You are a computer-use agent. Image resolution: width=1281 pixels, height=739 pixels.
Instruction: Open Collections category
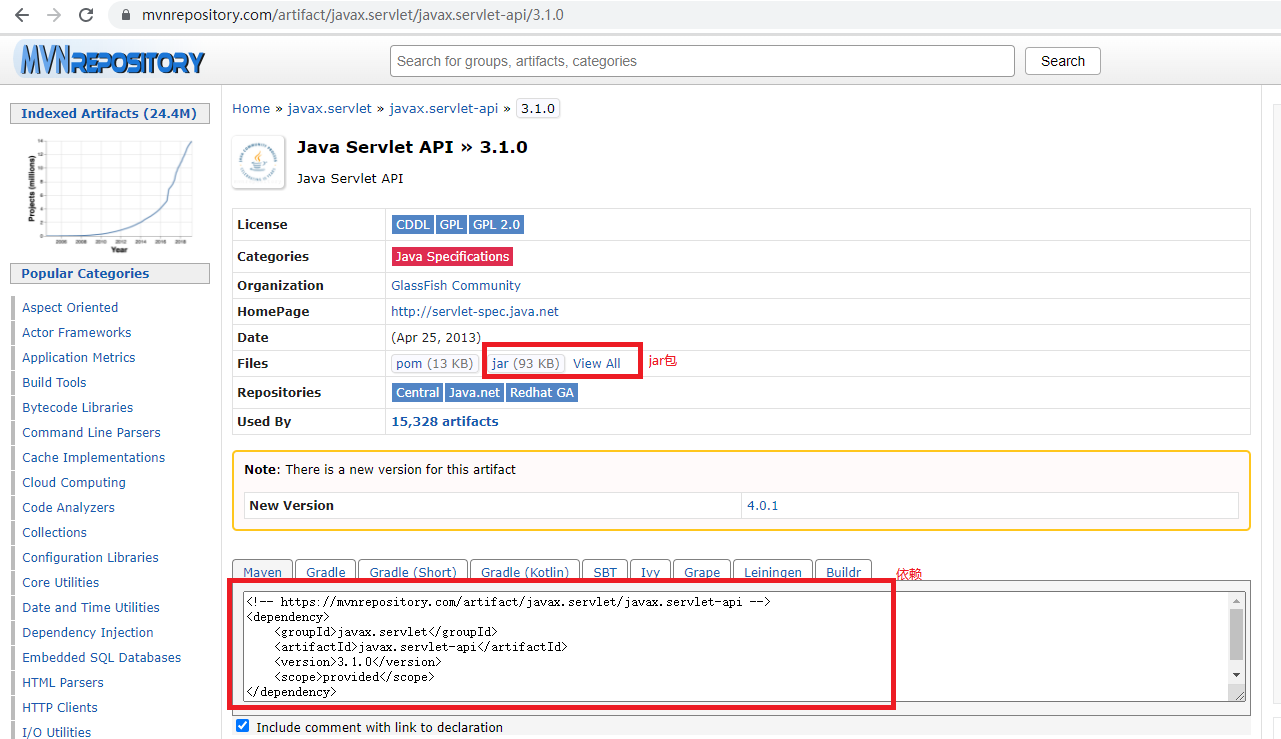(x=55, y=532)
